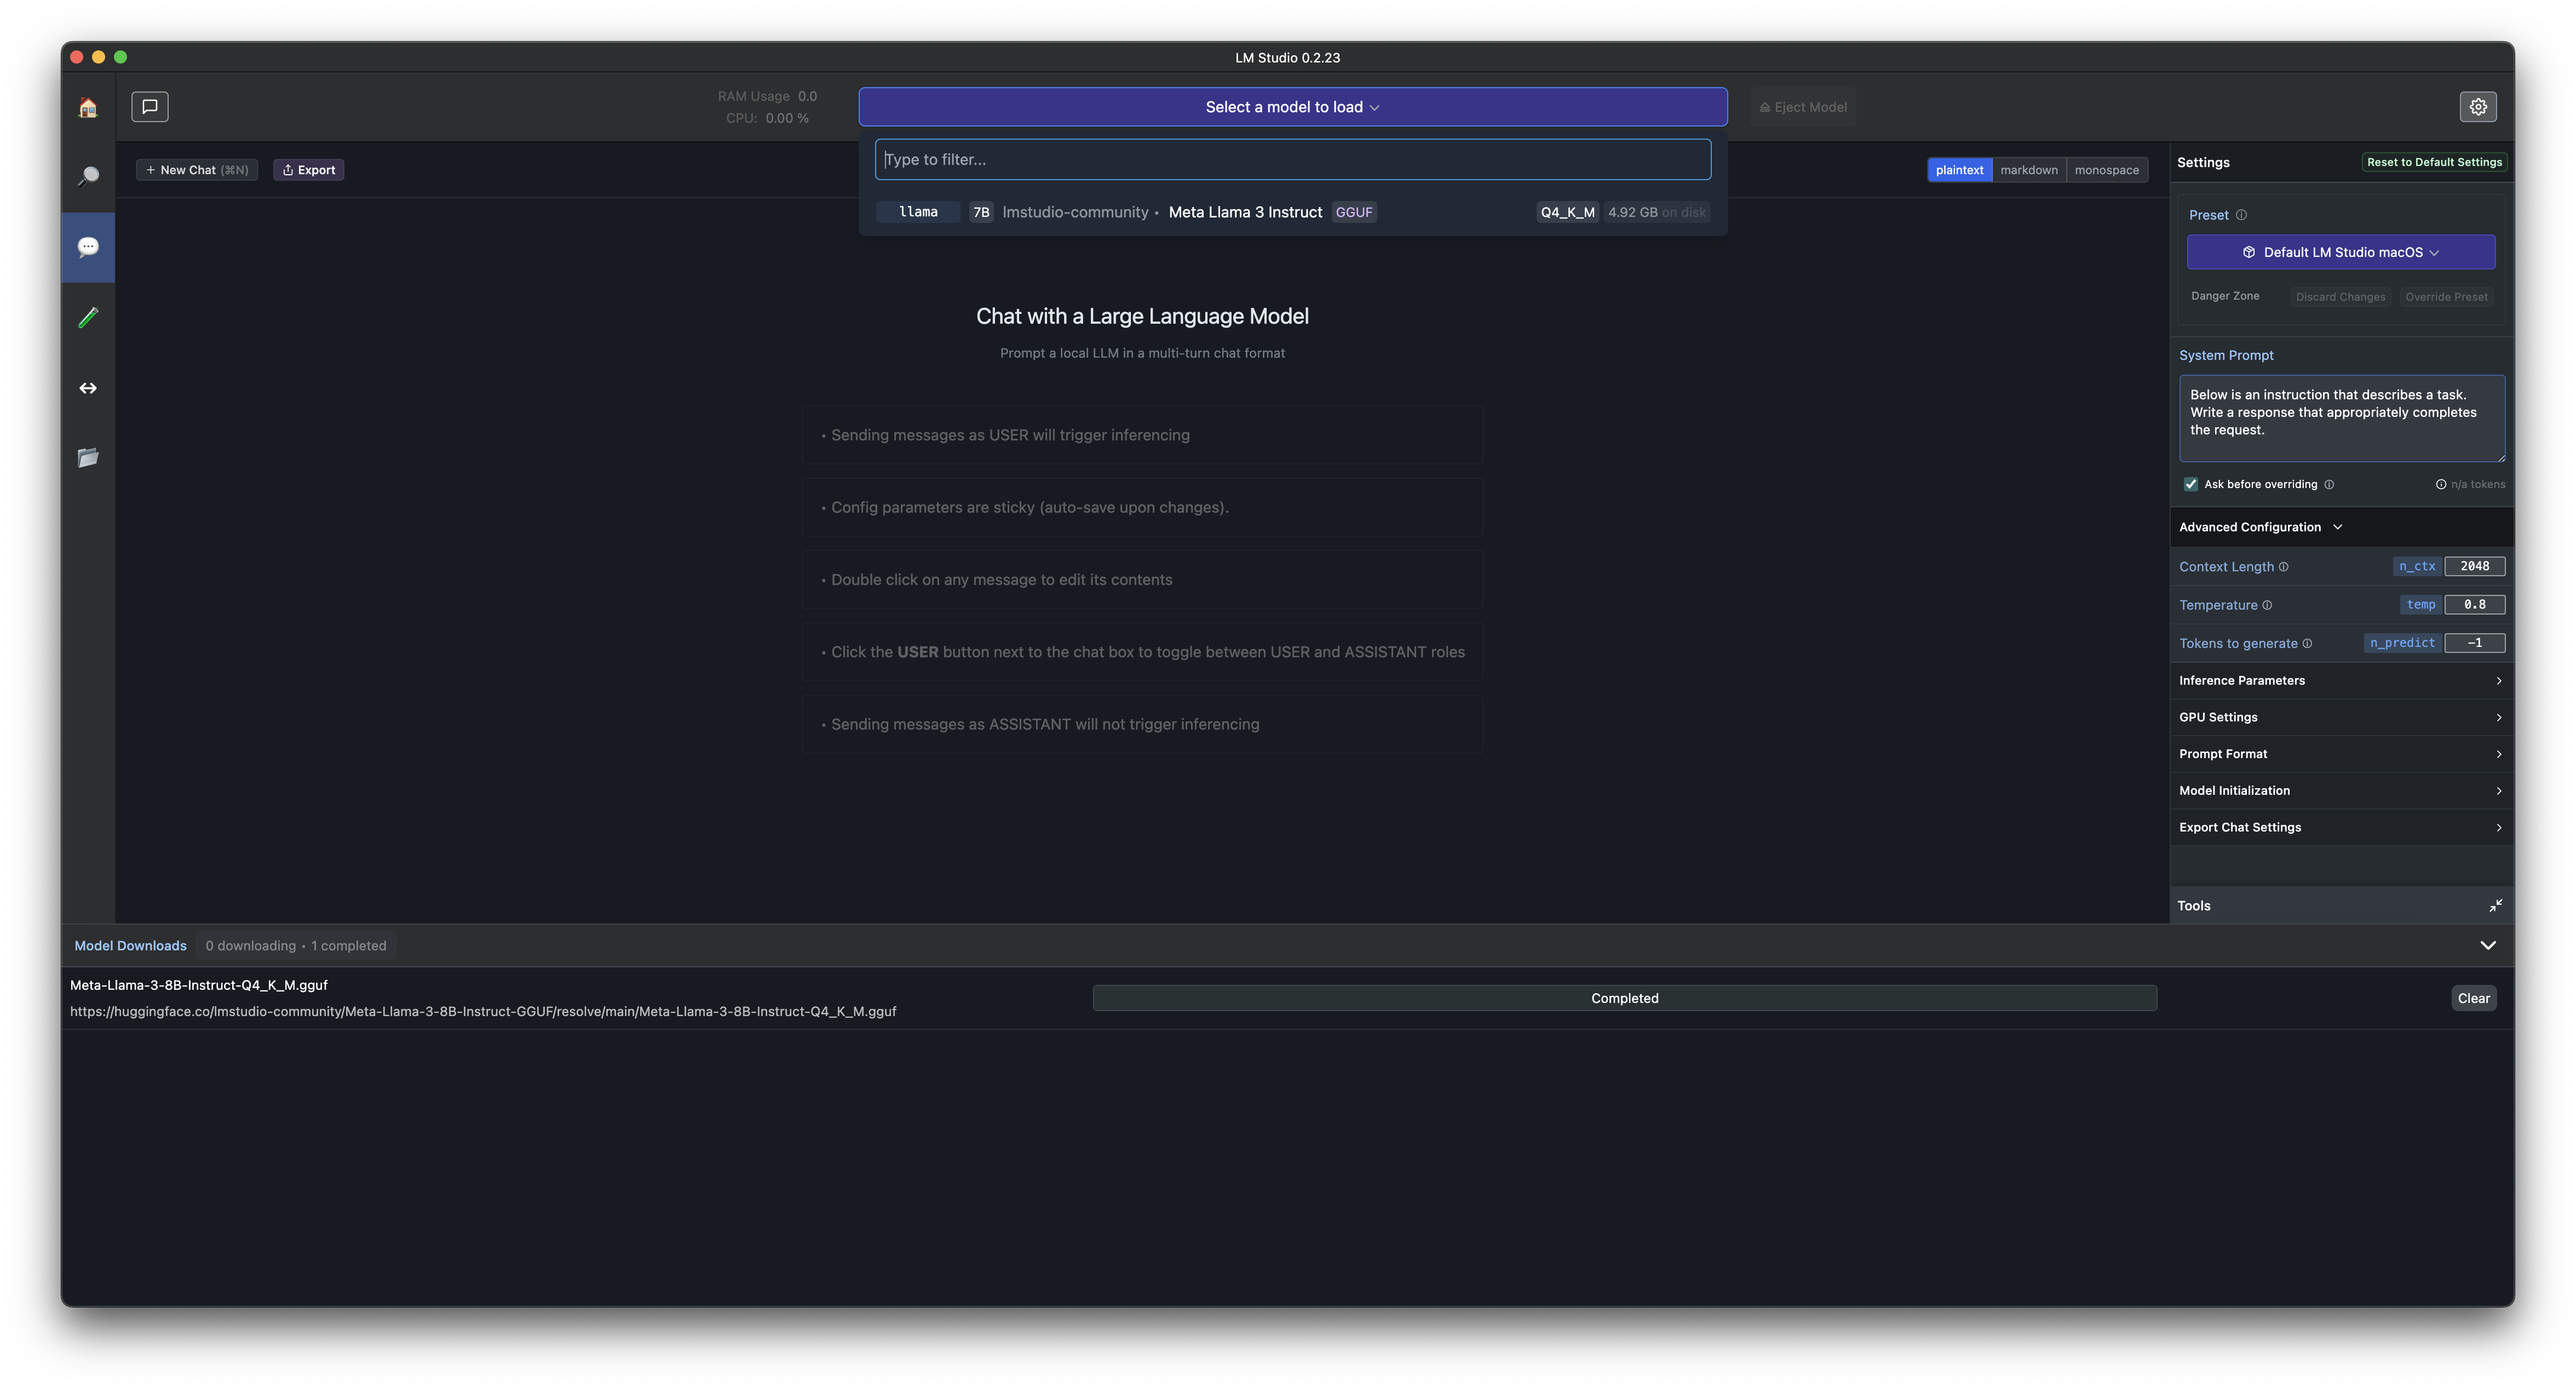This screenshot has width=2576, height=1388.
Task: Open My Models folder icon
Action: (88, 458)
